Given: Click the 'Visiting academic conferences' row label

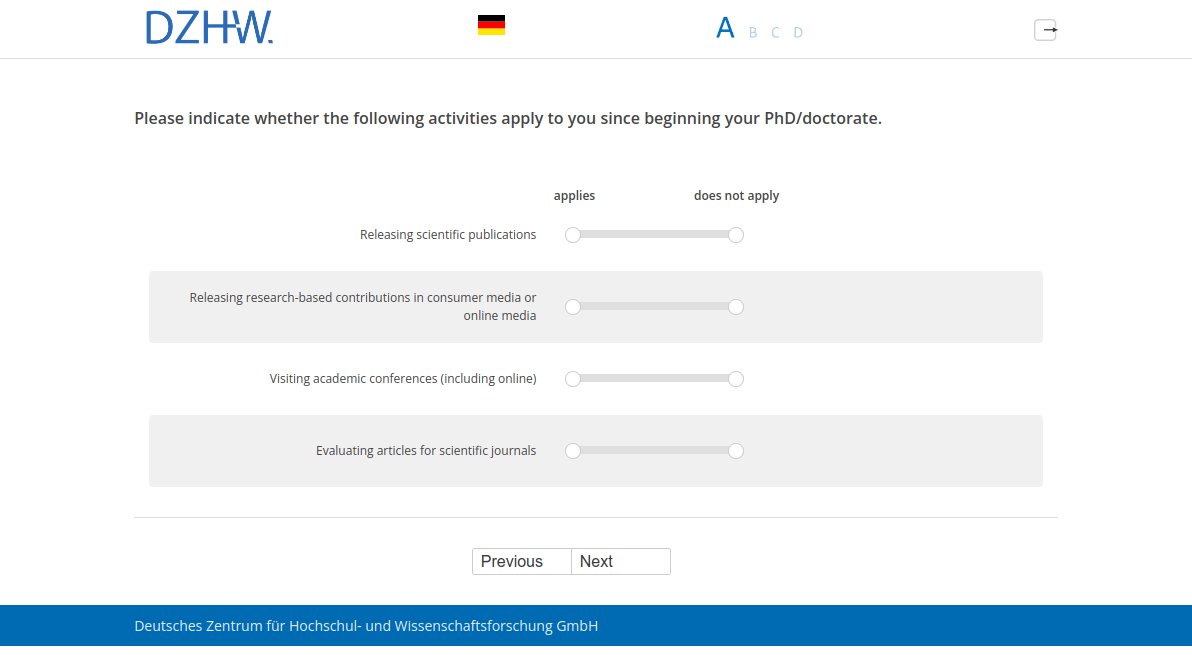Looking at the screenshot, I should 403,379.
